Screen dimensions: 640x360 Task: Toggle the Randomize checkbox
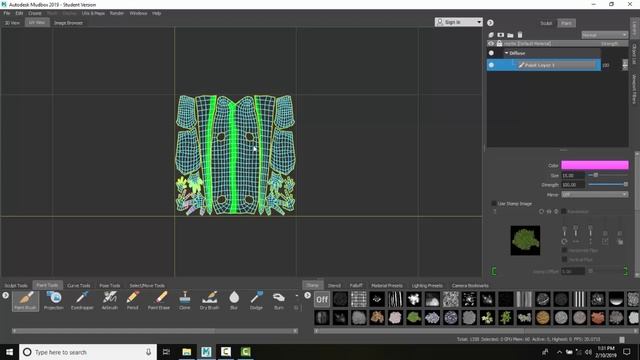(564, 211)
